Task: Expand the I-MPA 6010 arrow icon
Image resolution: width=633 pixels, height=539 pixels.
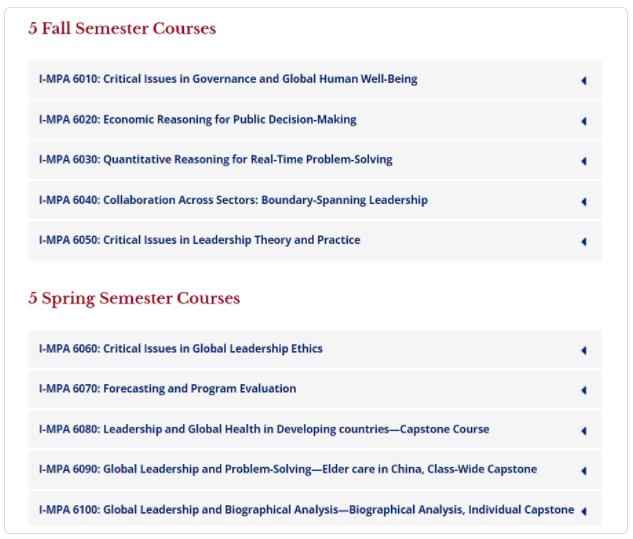Action: (x=583, y=81)
